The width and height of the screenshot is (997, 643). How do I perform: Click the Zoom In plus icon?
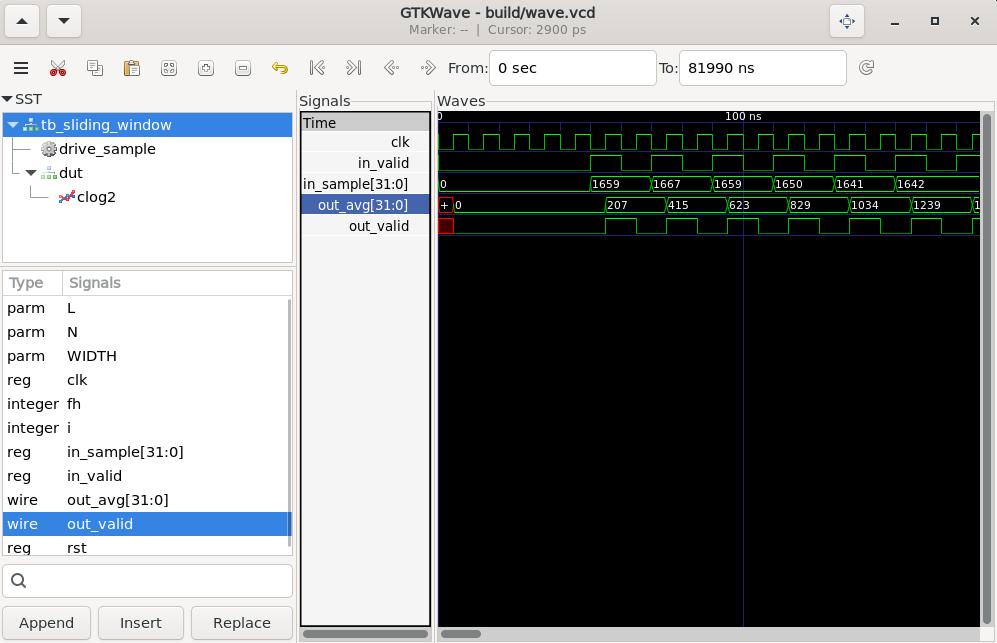point(206,68)
